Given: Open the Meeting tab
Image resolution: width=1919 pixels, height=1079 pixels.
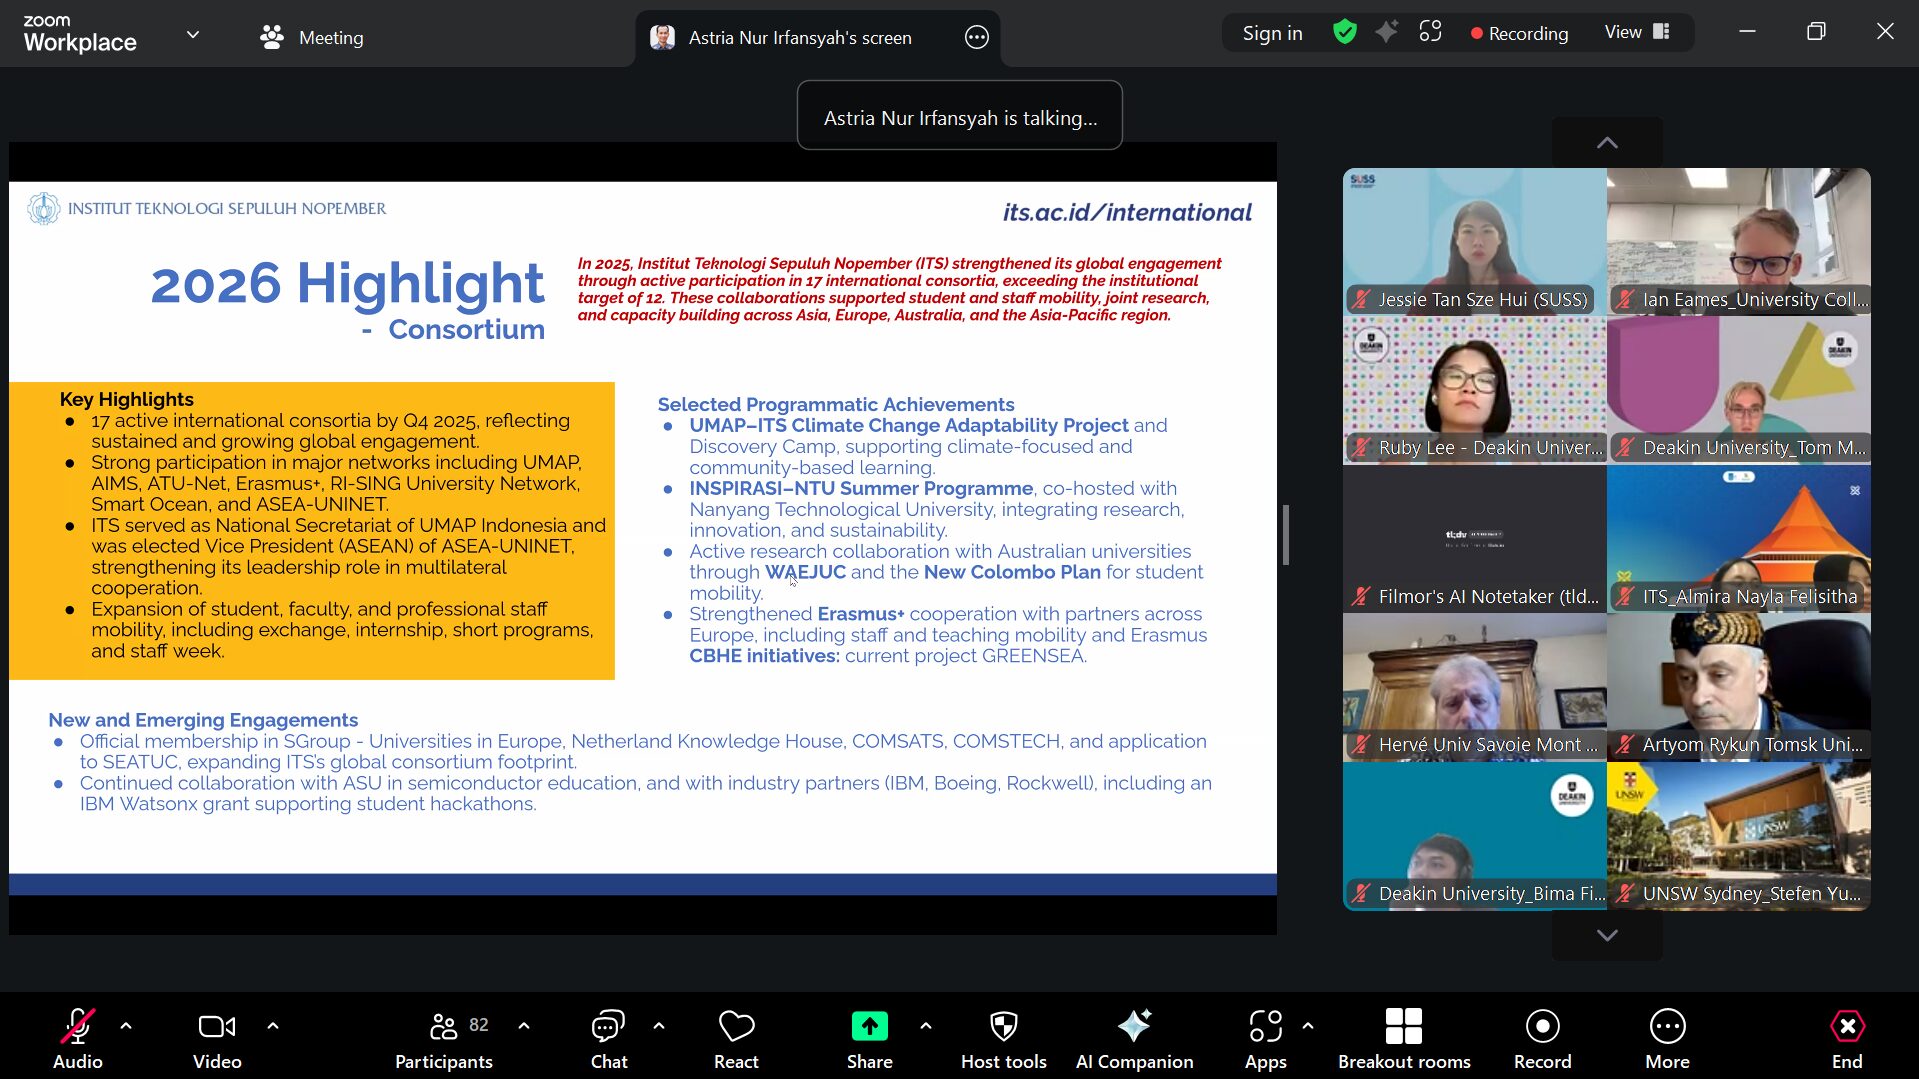Looking at the screenshot, I should [x=311, y=37].
